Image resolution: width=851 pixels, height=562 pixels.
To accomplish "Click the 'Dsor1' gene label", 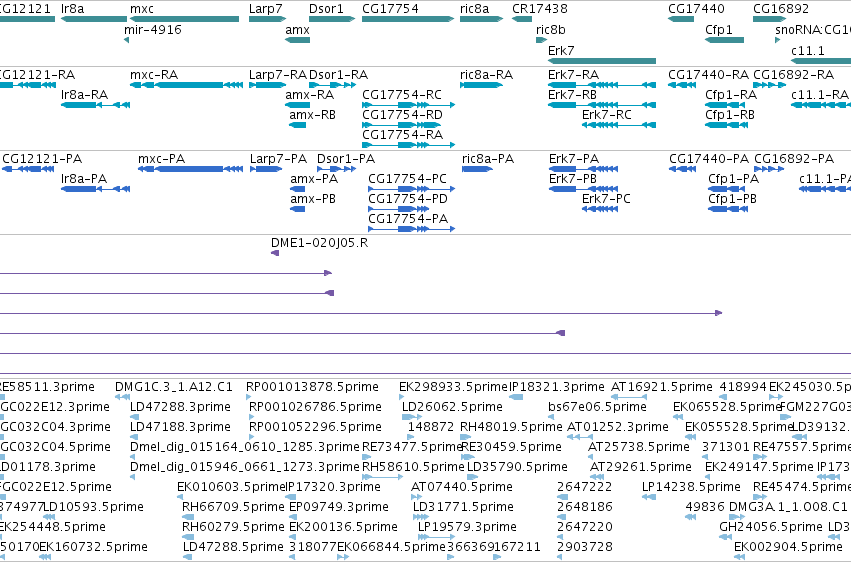I will tap(326, 9).
